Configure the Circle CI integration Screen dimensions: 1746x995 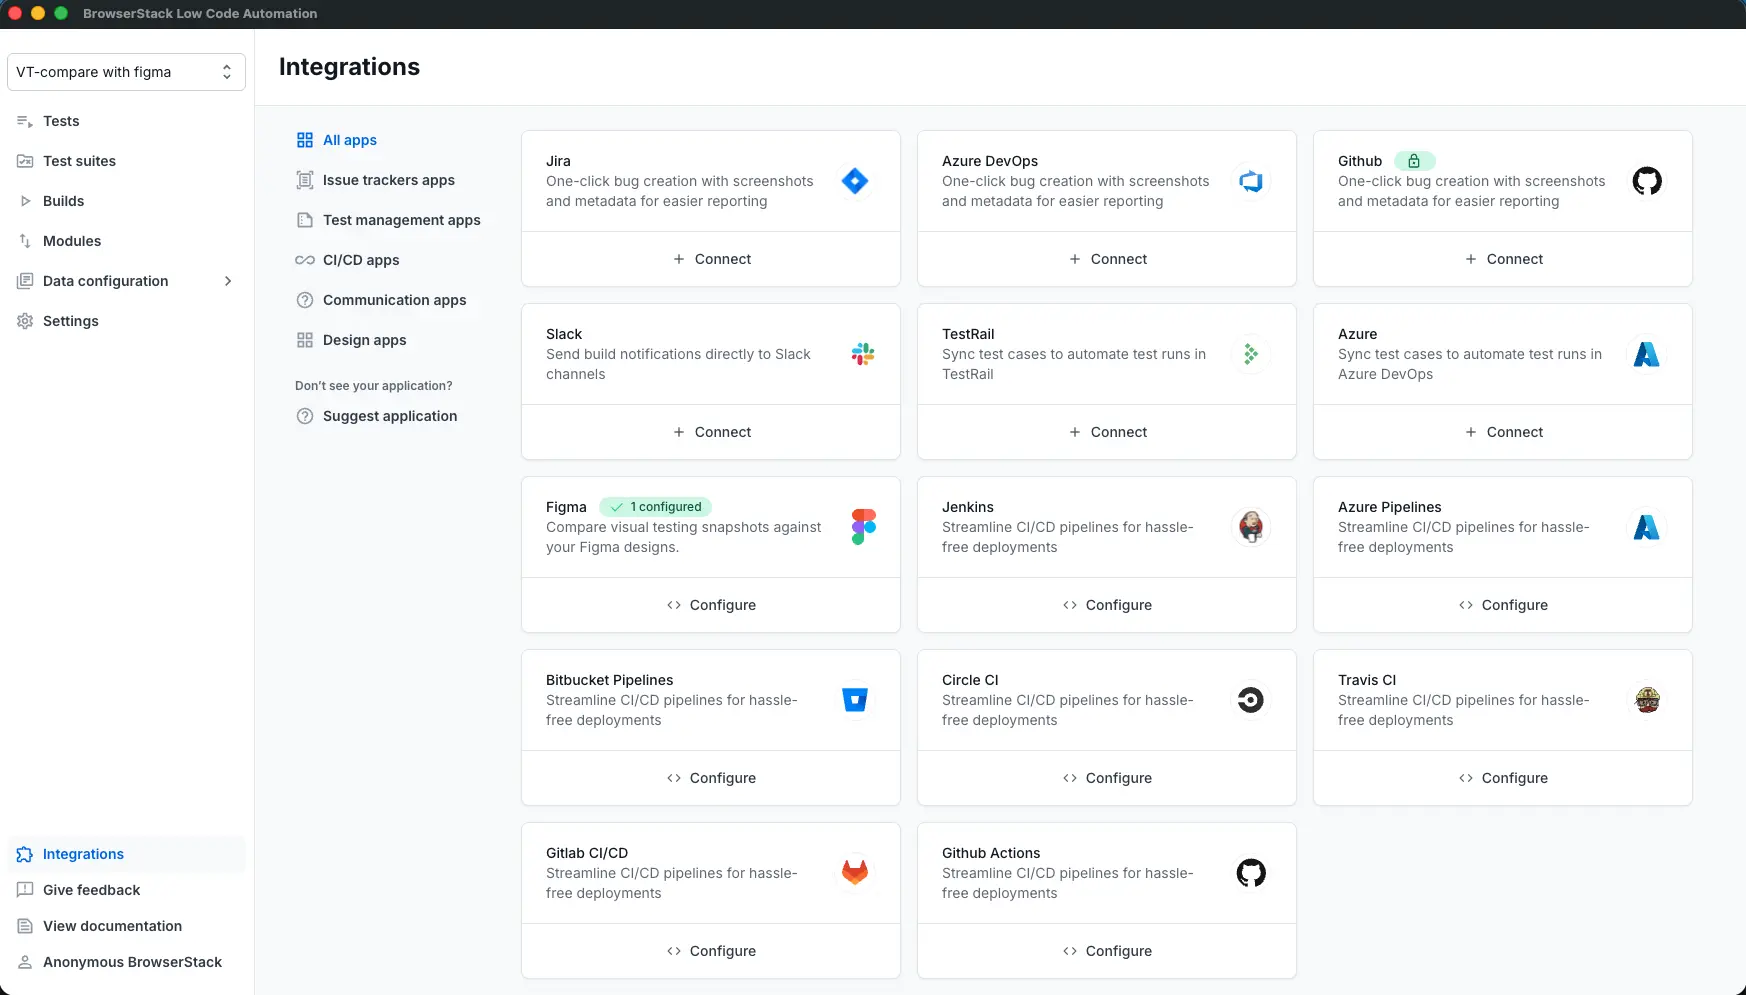[1107, 778]
